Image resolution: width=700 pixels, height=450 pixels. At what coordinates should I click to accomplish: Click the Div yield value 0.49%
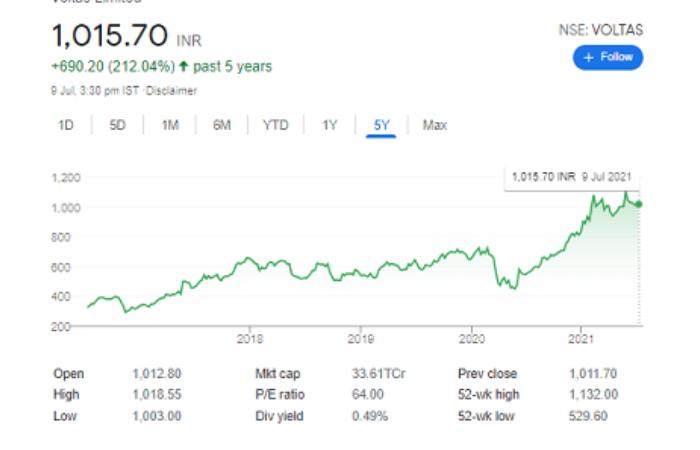370,416
